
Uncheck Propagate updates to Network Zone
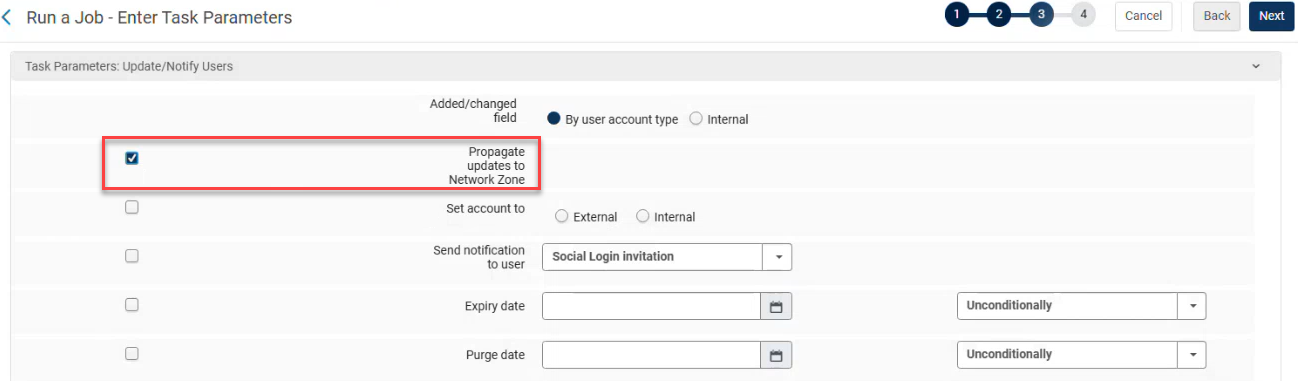point(132,158)
